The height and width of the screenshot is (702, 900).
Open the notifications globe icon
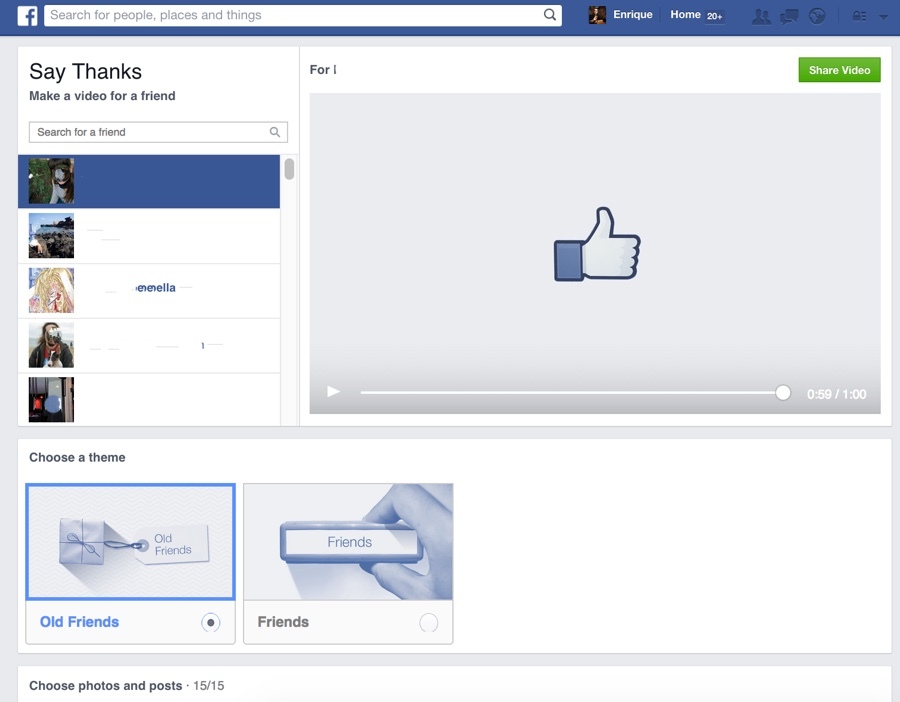817,16
